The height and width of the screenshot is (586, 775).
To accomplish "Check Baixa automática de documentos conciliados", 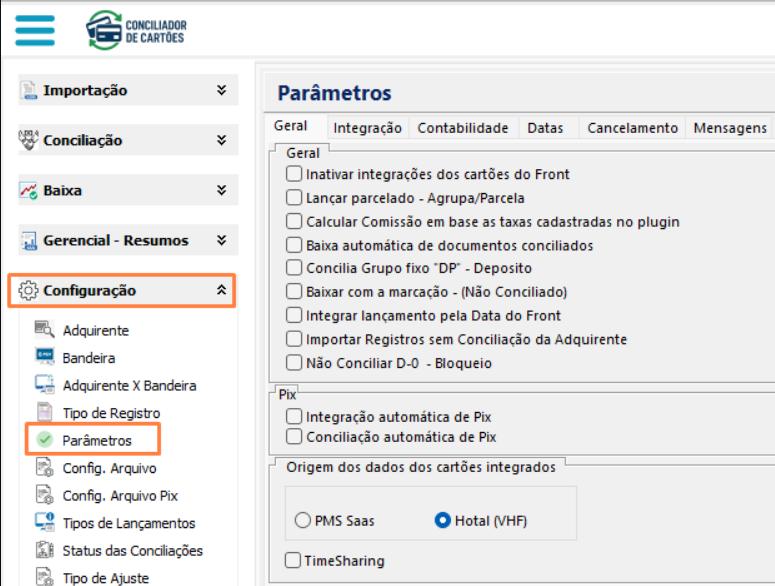I will pos(294,245).
